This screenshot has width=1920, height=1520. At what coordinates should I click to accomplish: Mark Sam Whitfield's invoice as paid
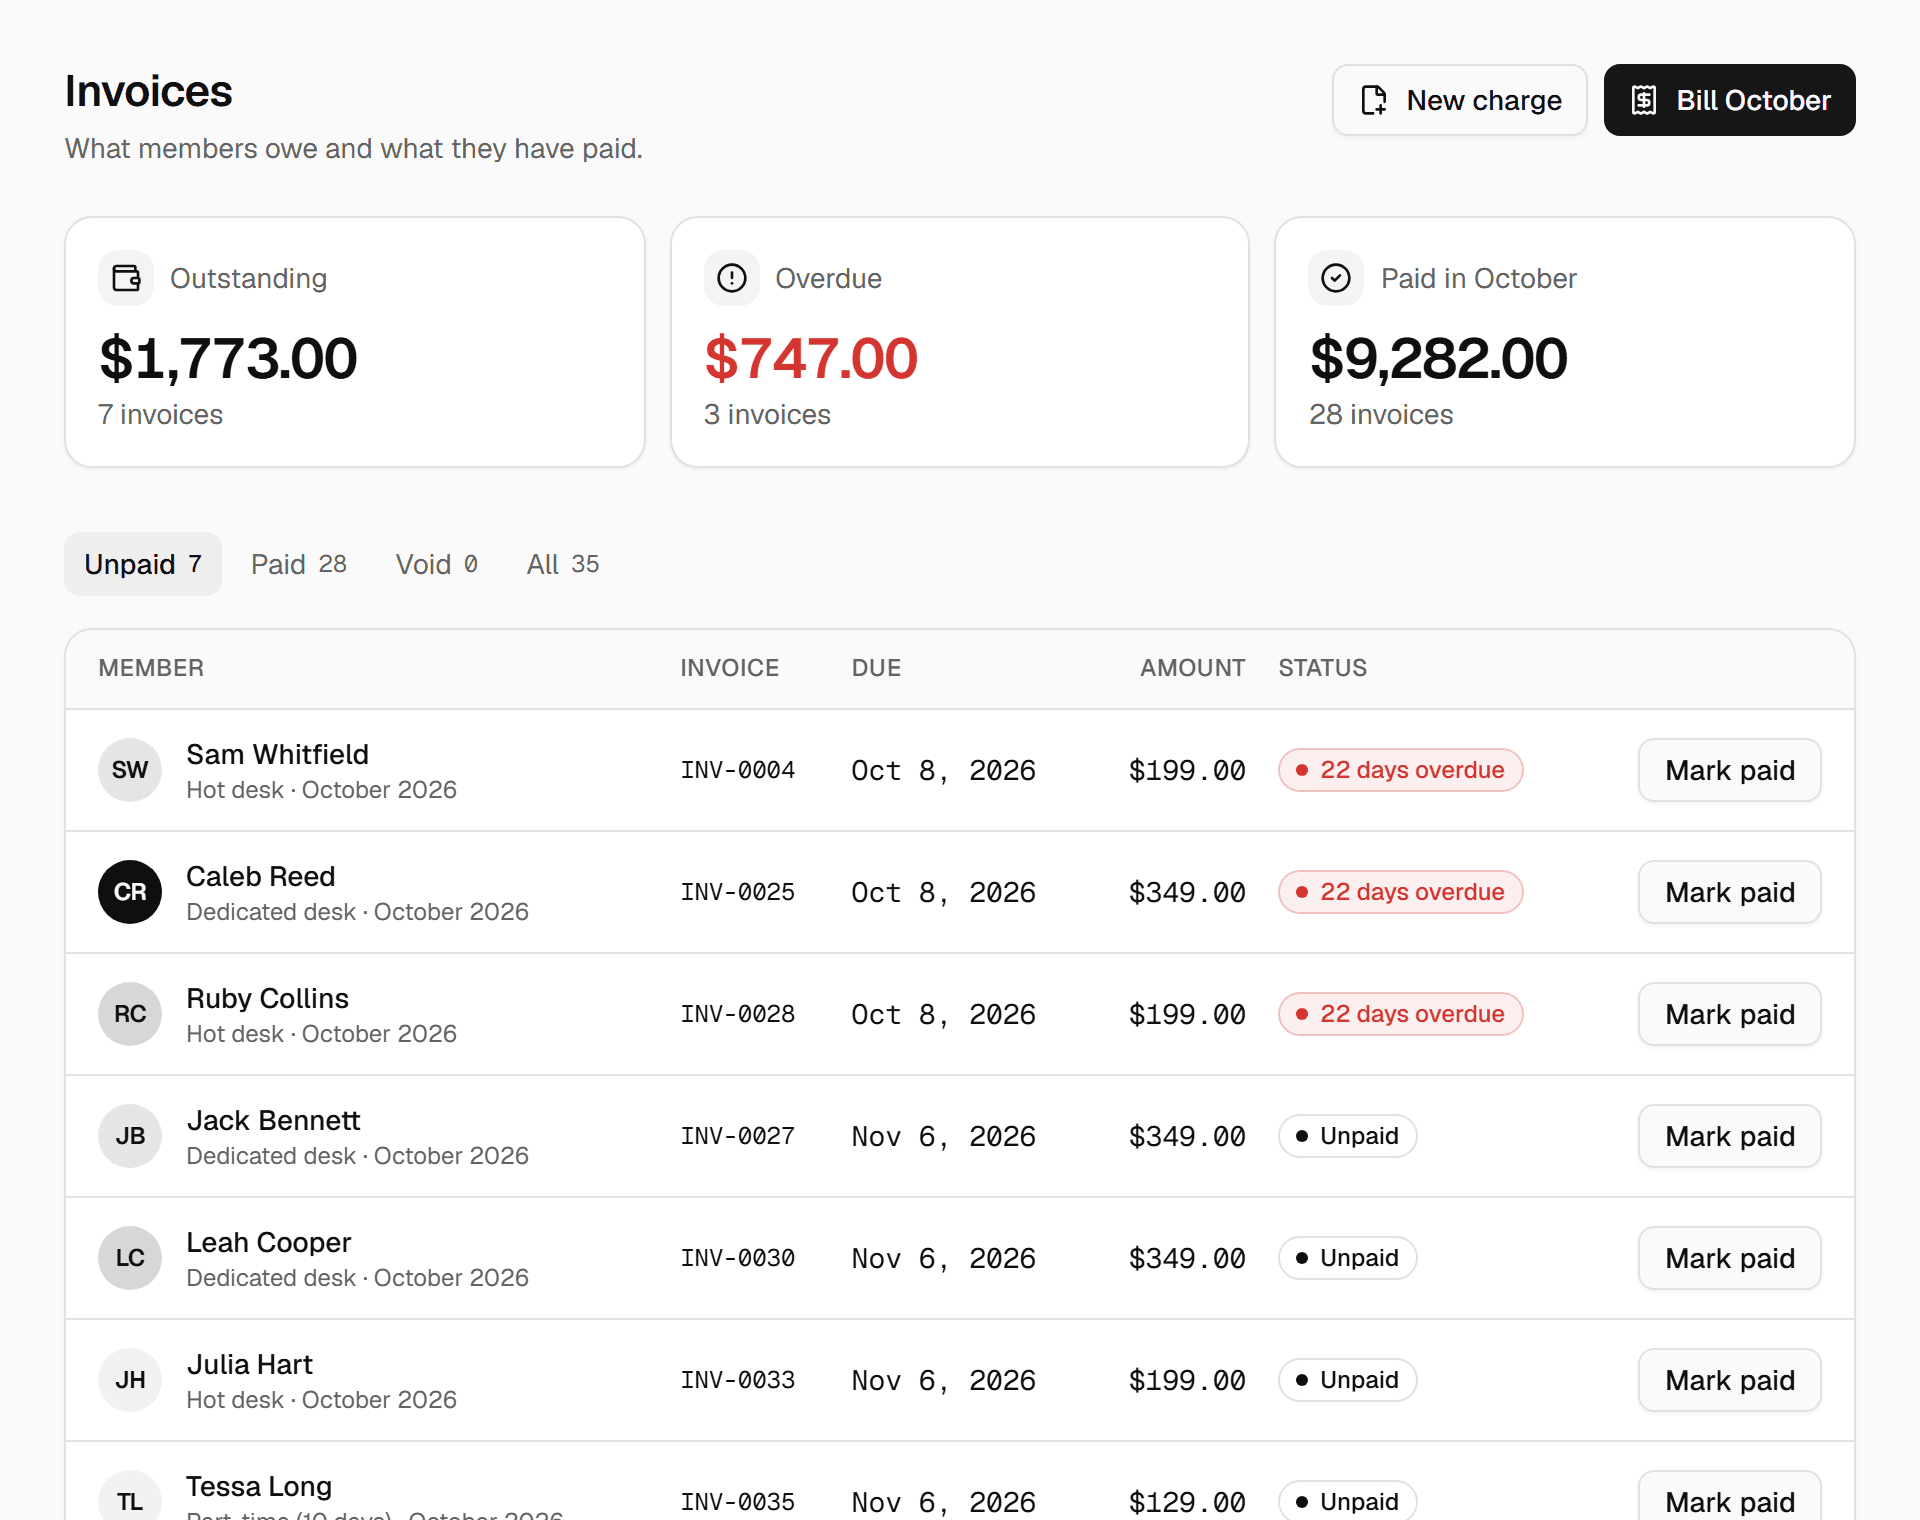click(1730, 770)
